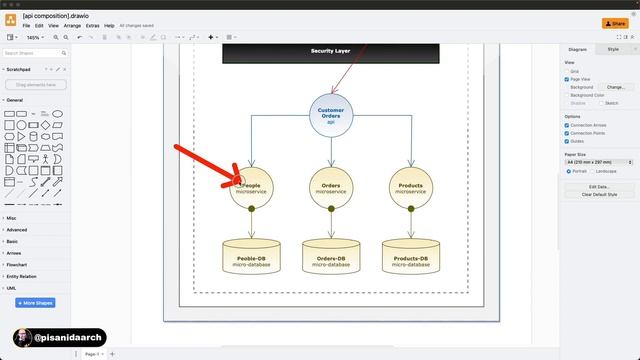Click the delete trash icon in toolbar

click(x=104, y=37)
